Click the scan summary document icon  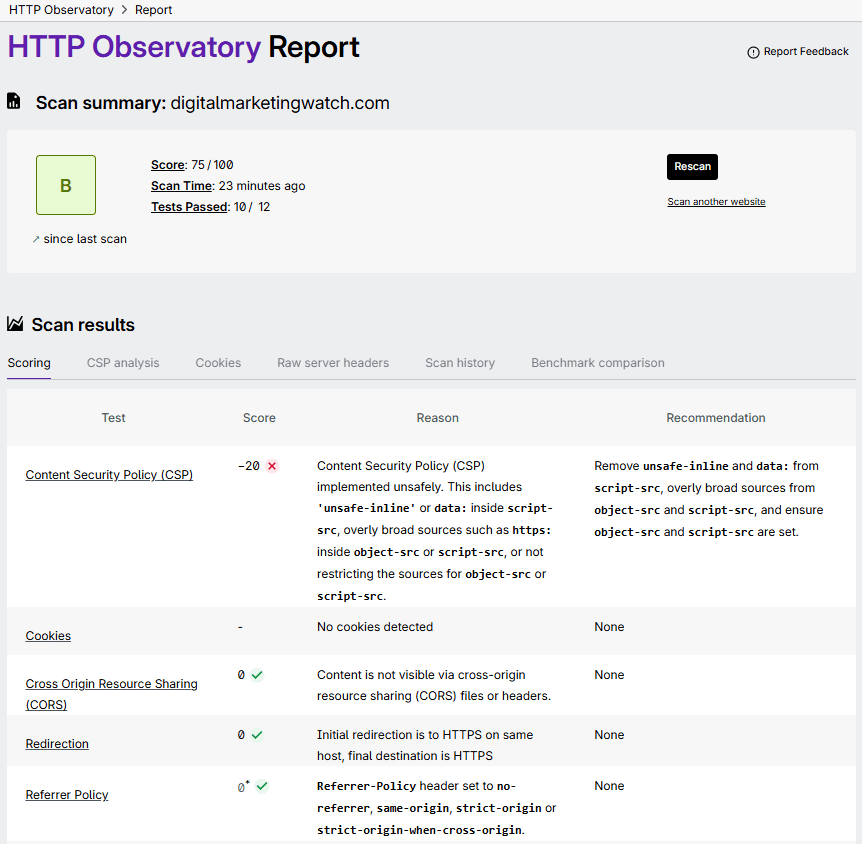tap(14, 101)
